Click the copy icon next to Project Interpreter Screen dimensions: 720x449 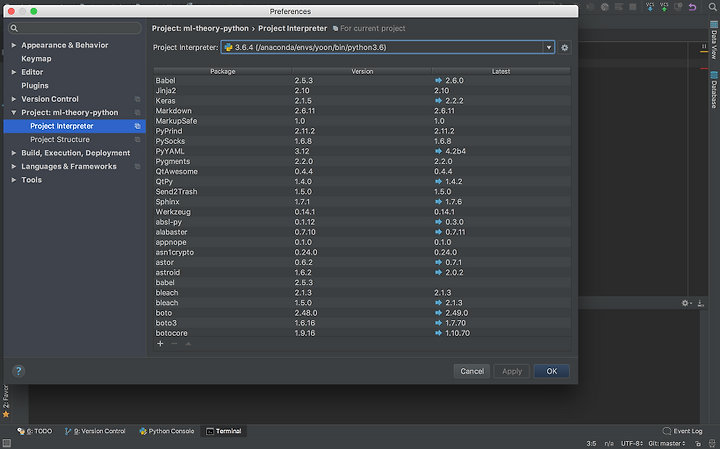click(x=137, y=126)
